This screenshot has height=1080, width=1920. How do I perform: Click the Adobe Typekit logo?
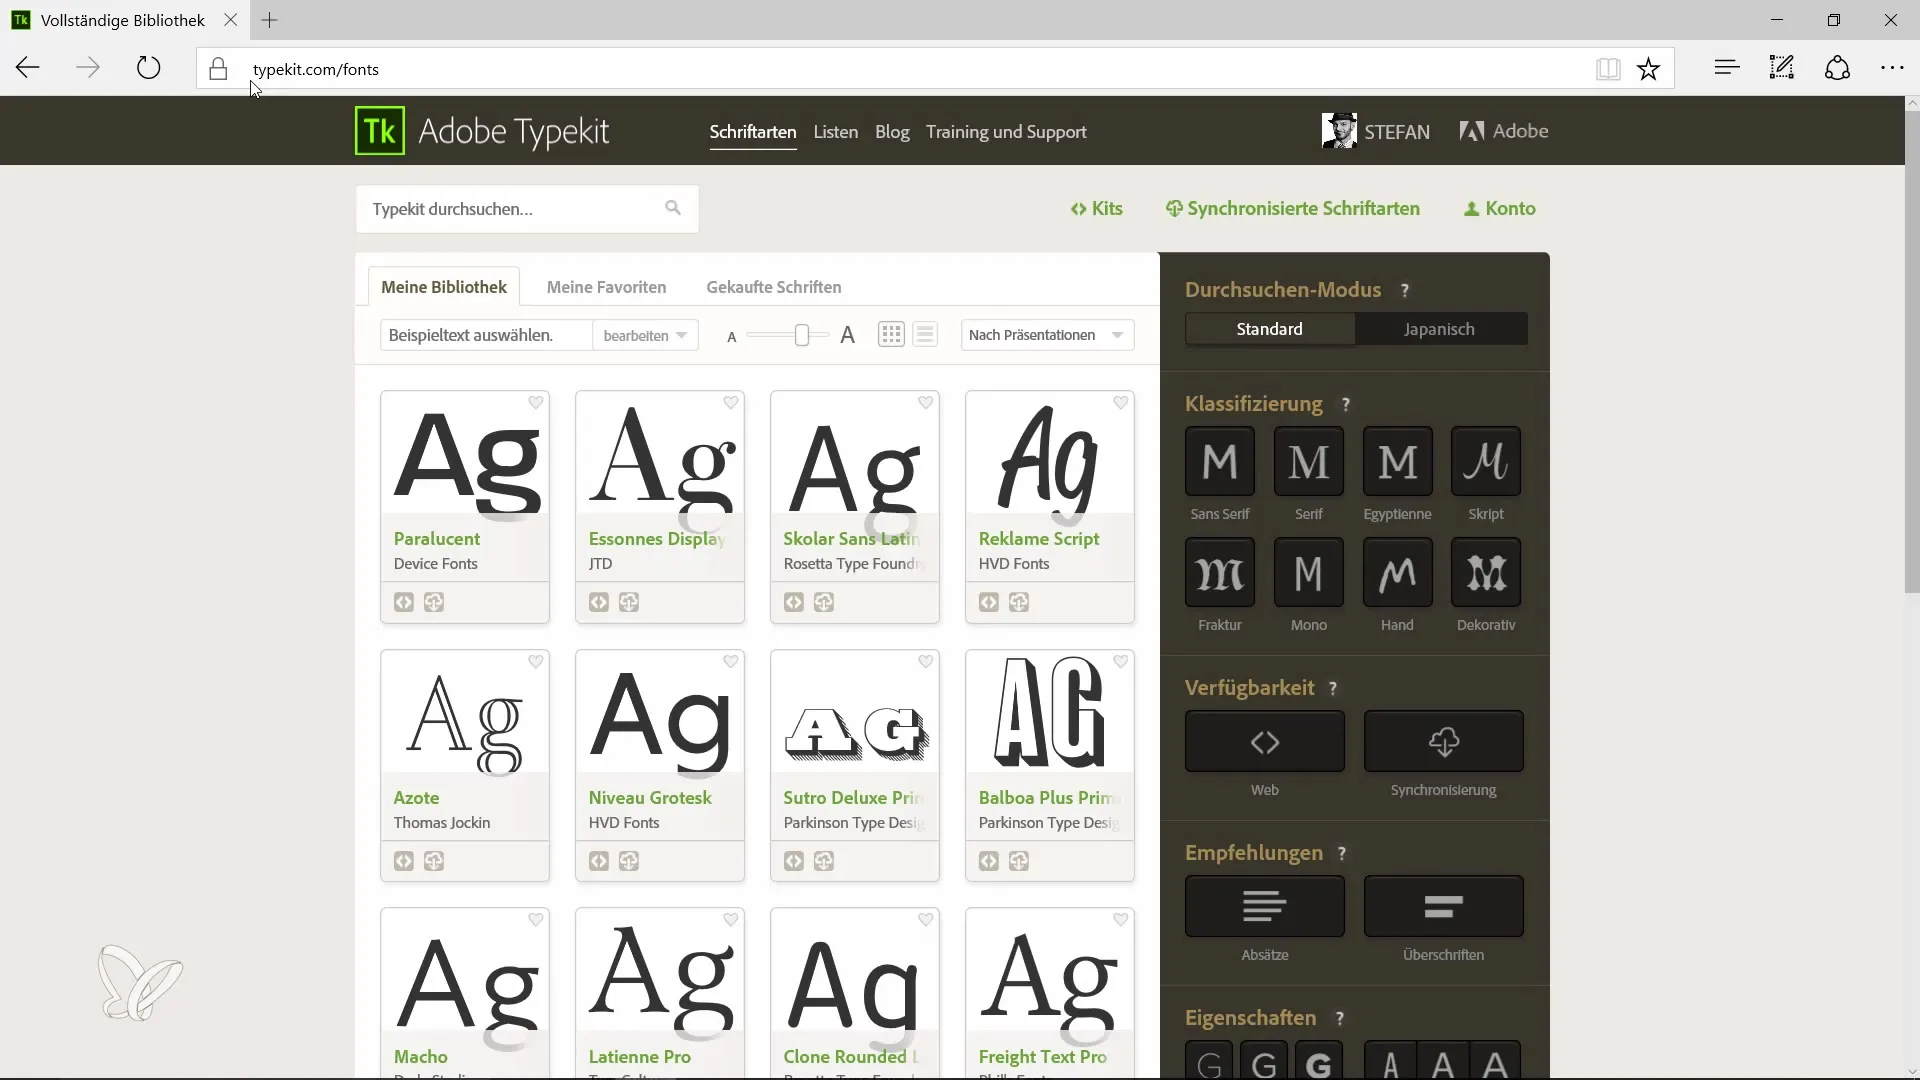(482, 131)
